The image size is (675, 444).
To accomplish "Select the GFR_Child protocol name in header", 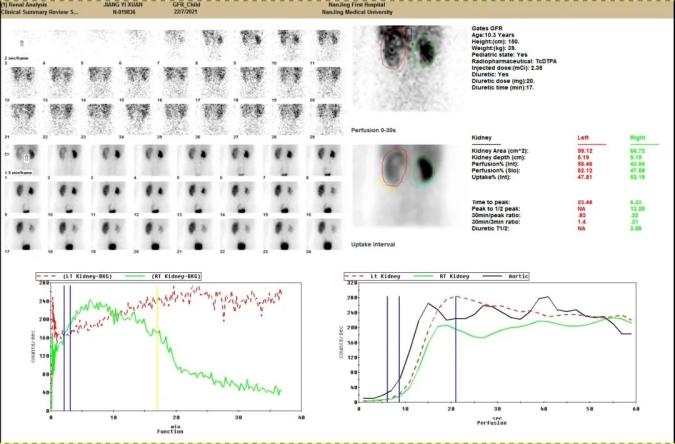I will 186,5.
